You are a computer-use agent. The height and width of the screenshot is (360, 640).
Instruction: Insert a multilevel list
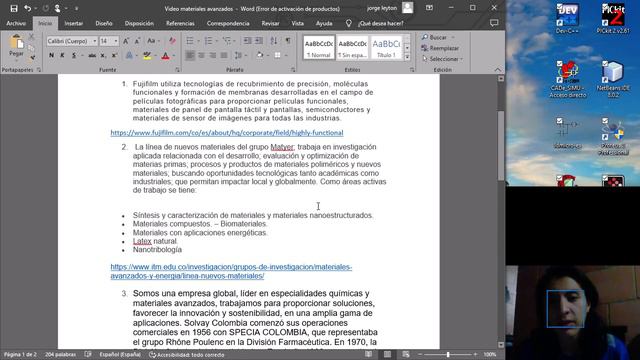tap(227, 41)
